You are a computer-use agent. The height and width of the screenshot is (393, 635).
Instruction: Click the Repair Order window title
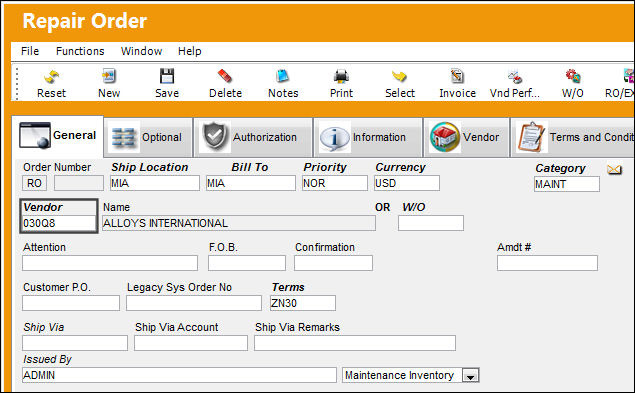(x=85, y=21)
